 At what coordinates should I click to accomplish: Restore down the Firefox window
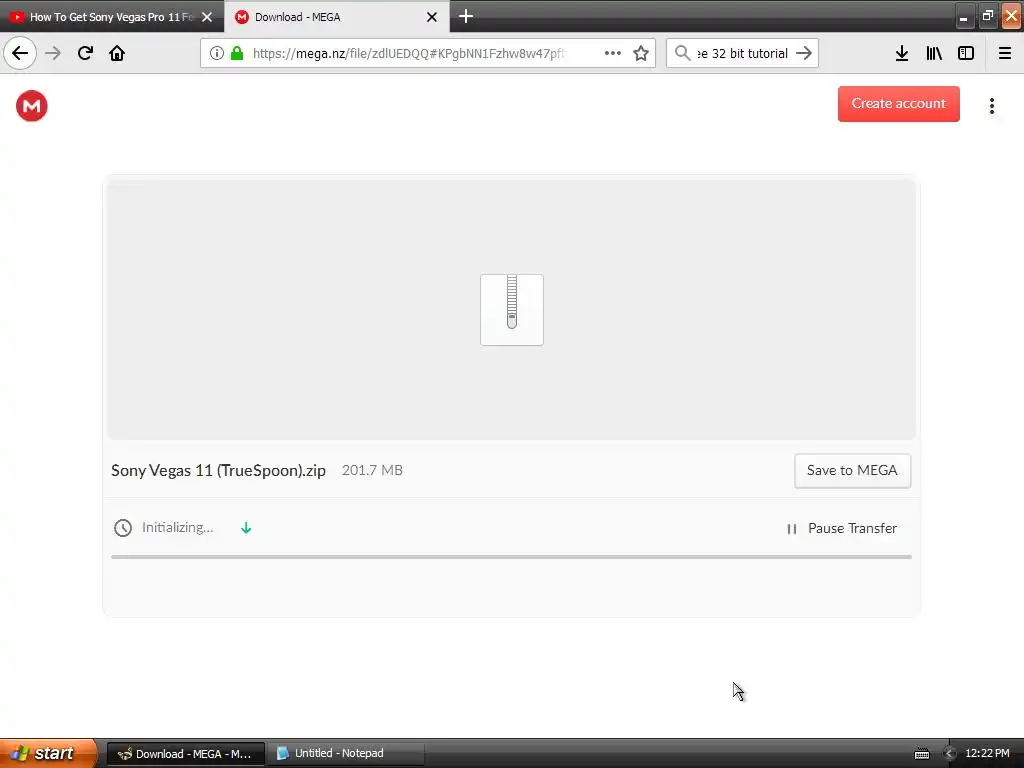(x=987, y=16)
